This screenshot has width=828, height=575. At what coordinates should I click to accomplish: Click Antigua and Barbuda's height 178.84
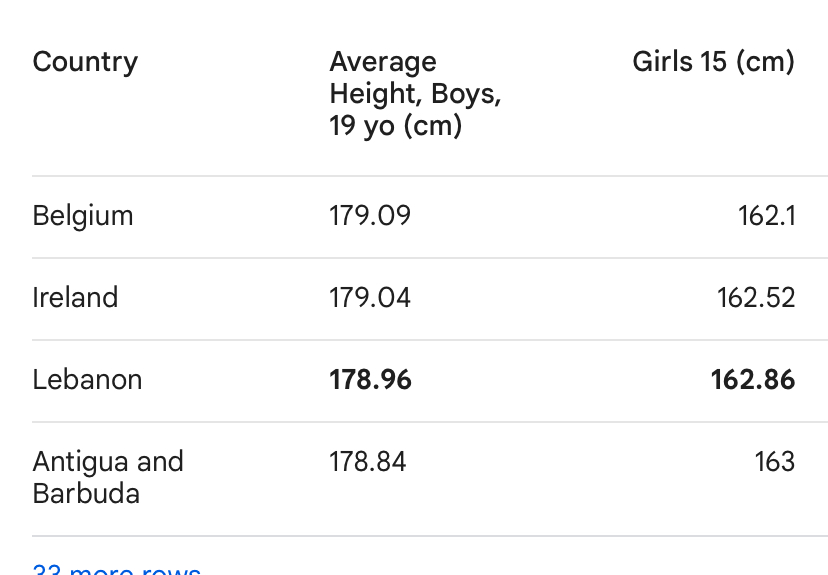(368, 461)
